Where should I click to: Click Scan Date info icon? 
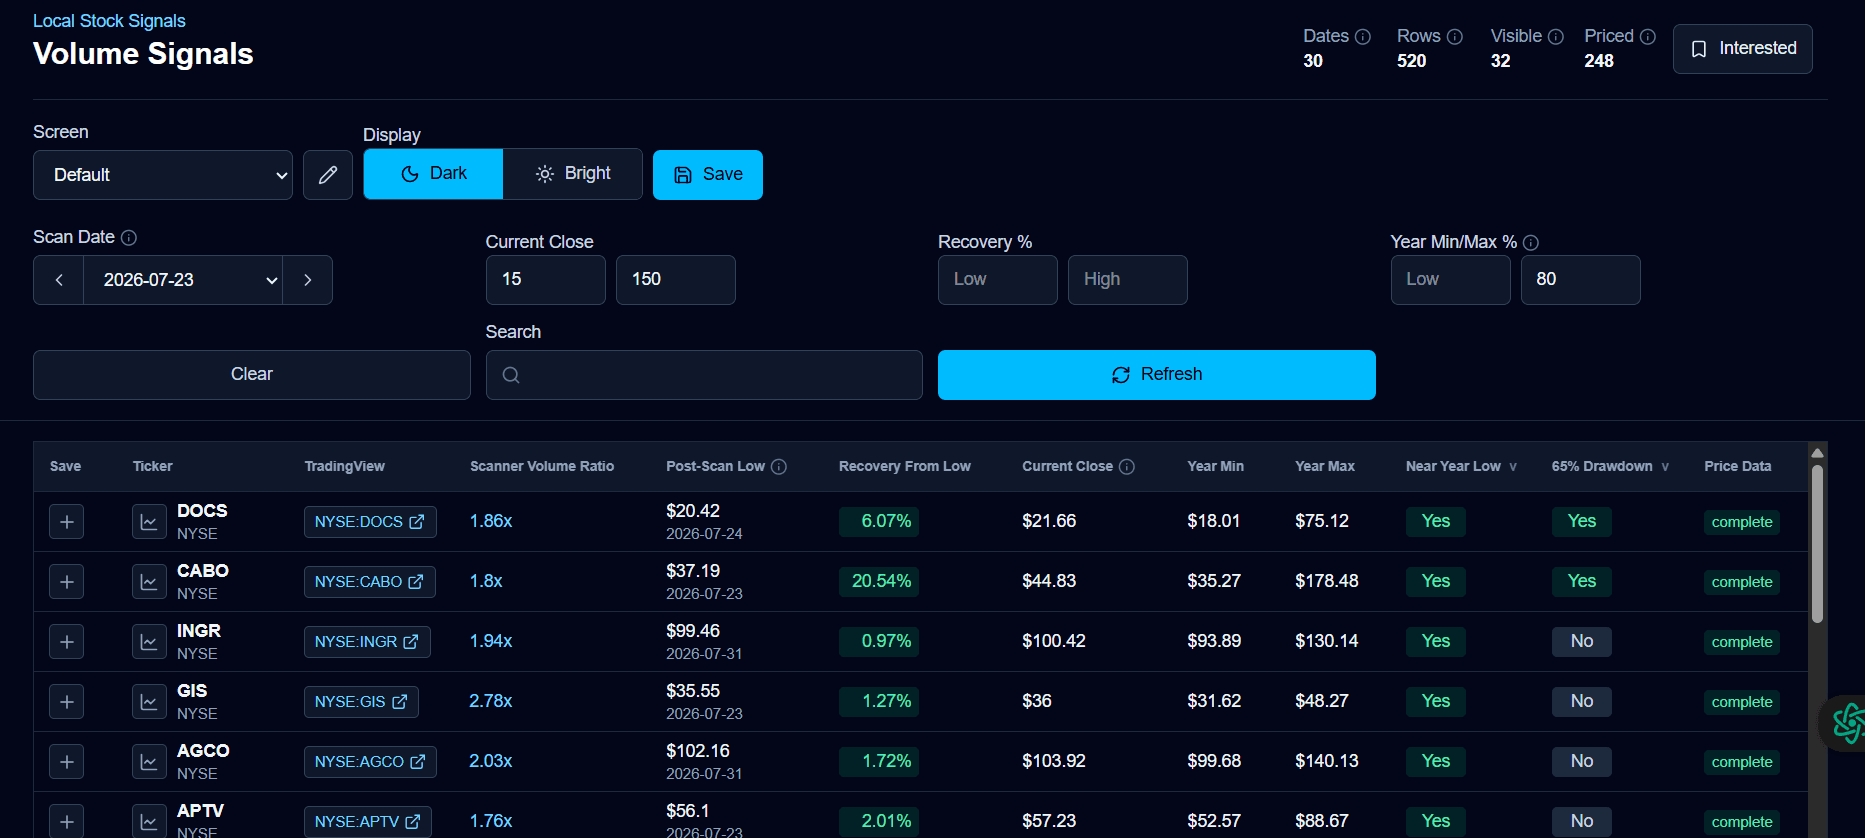[x=129, y=238]
